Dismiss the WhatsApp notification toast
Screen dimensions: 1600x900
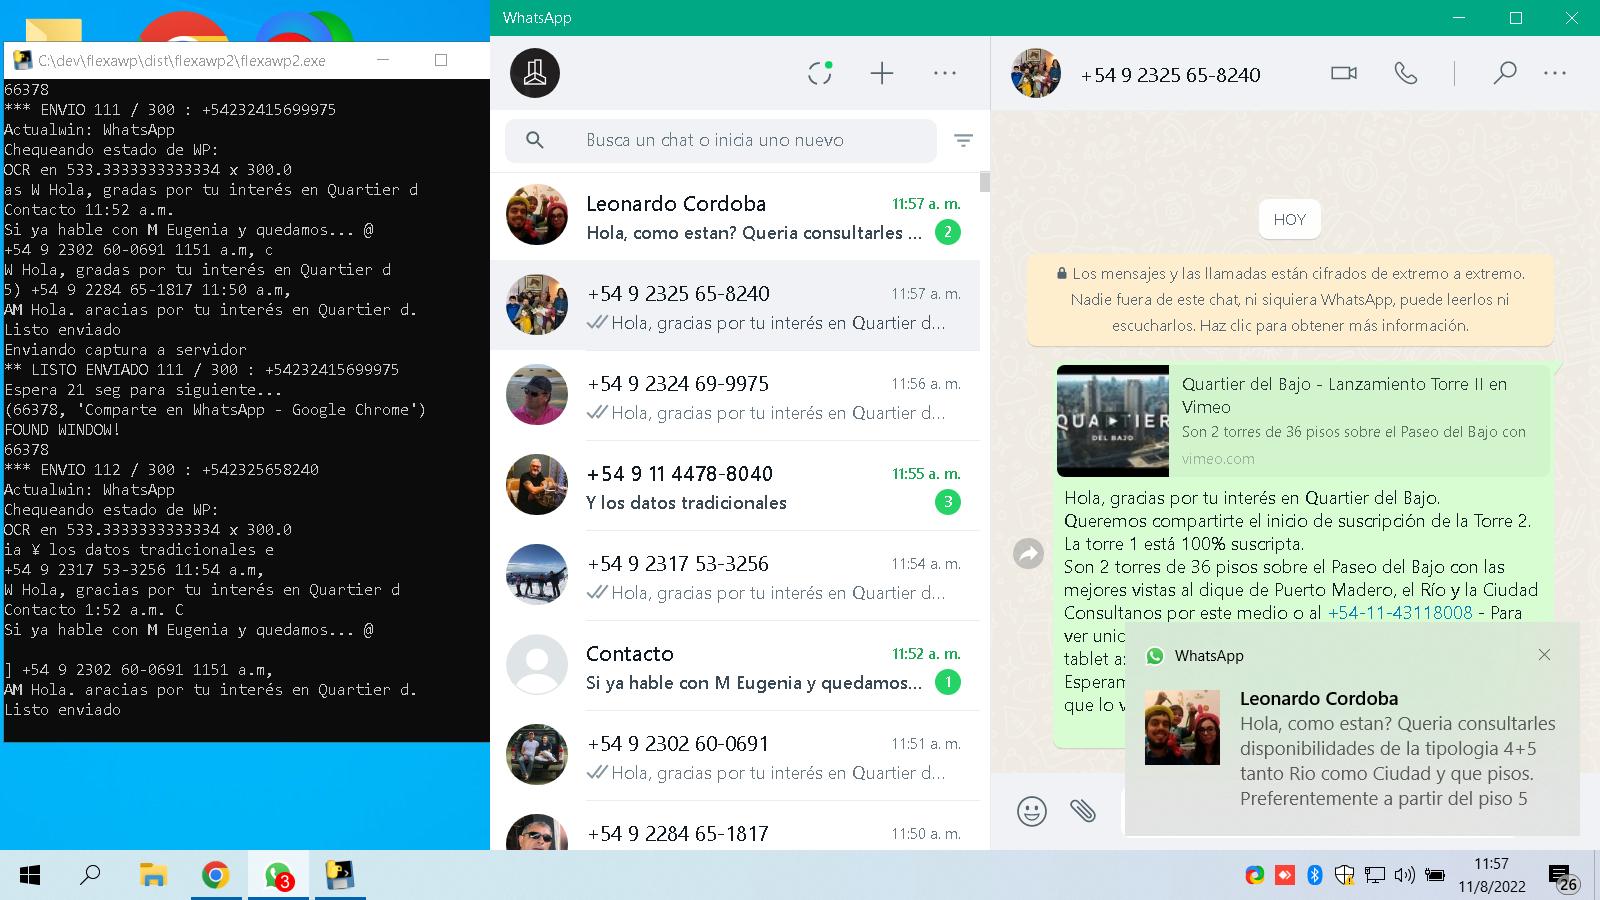[x=1544, y=655]
